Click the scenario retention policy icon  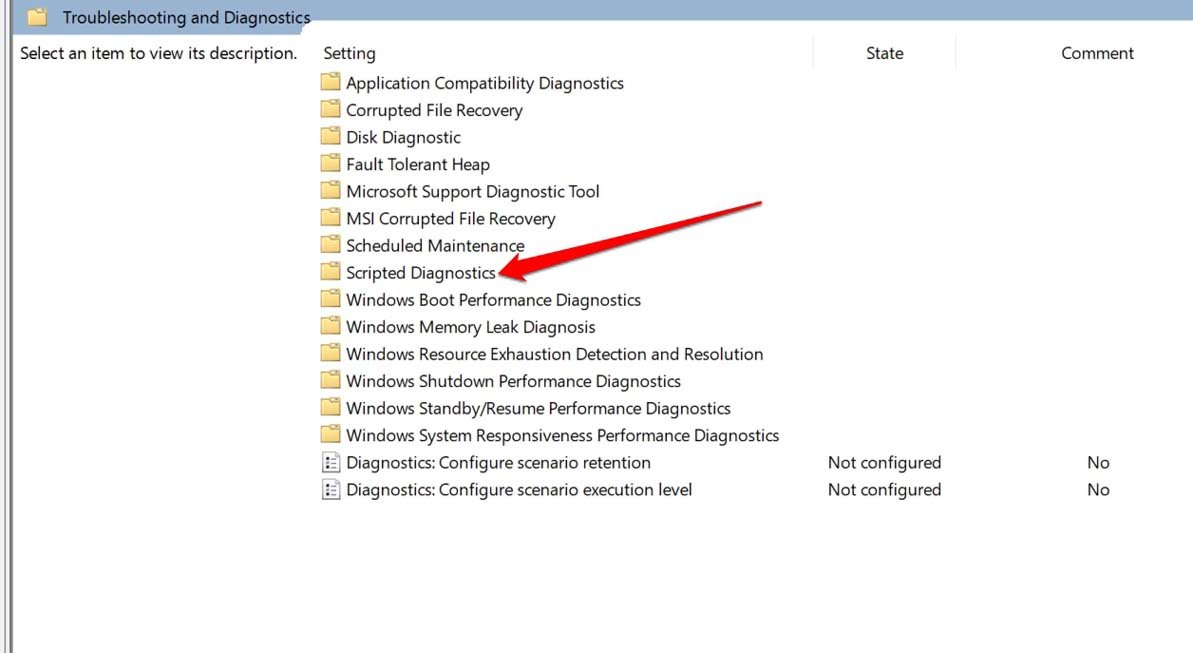click(x=330, y=462)
